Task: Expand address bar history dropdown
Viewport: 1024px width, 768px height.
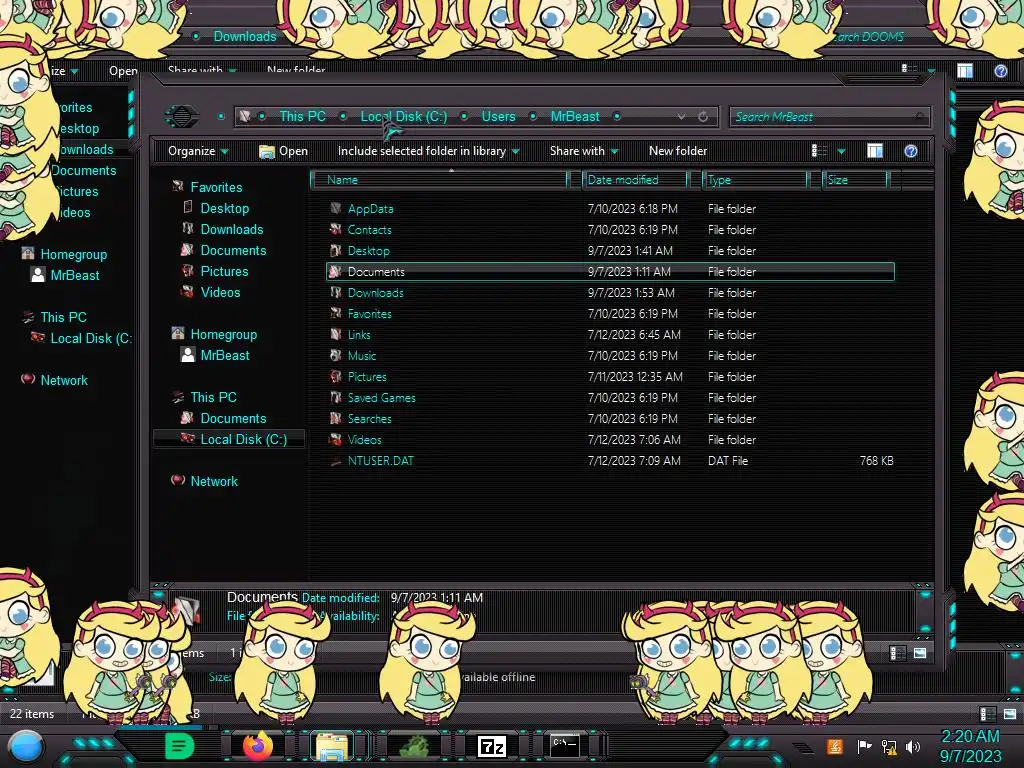Action: (681, 117)
